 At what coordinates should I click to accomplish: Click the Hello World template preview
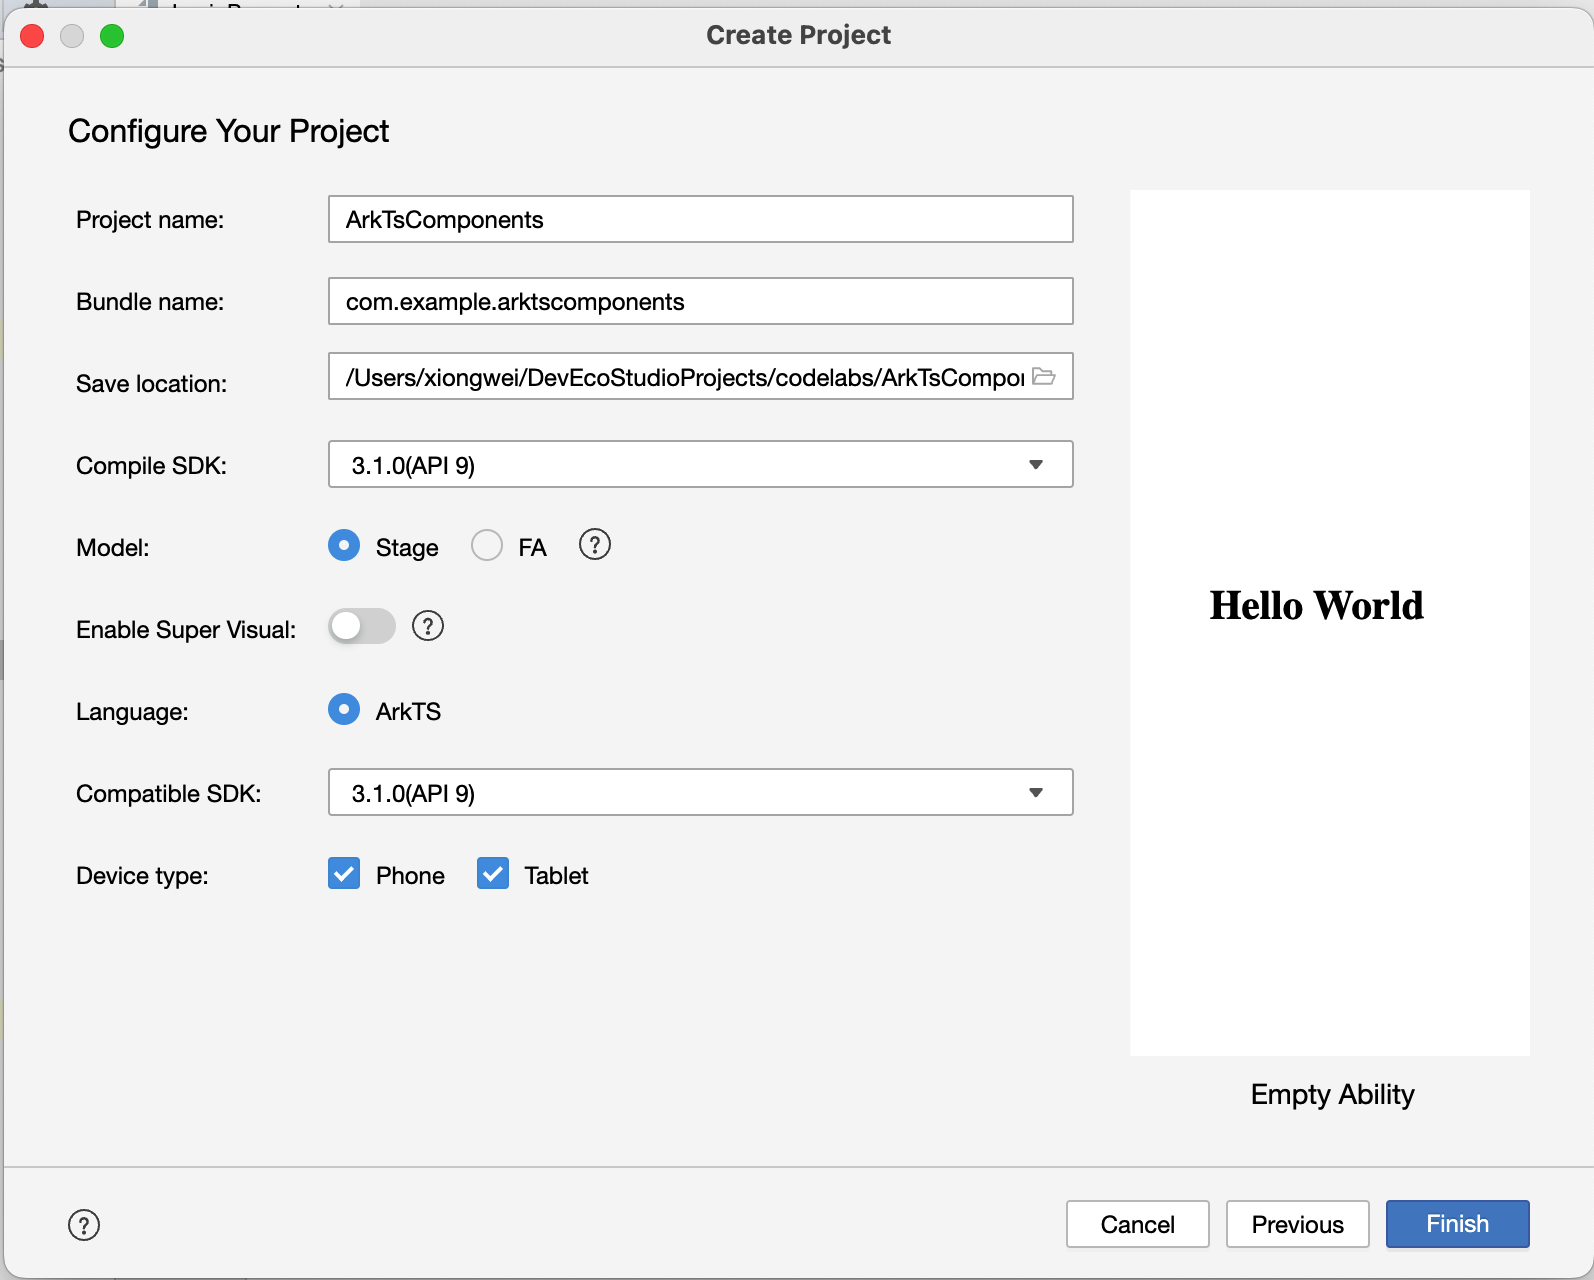(1330, 623)
